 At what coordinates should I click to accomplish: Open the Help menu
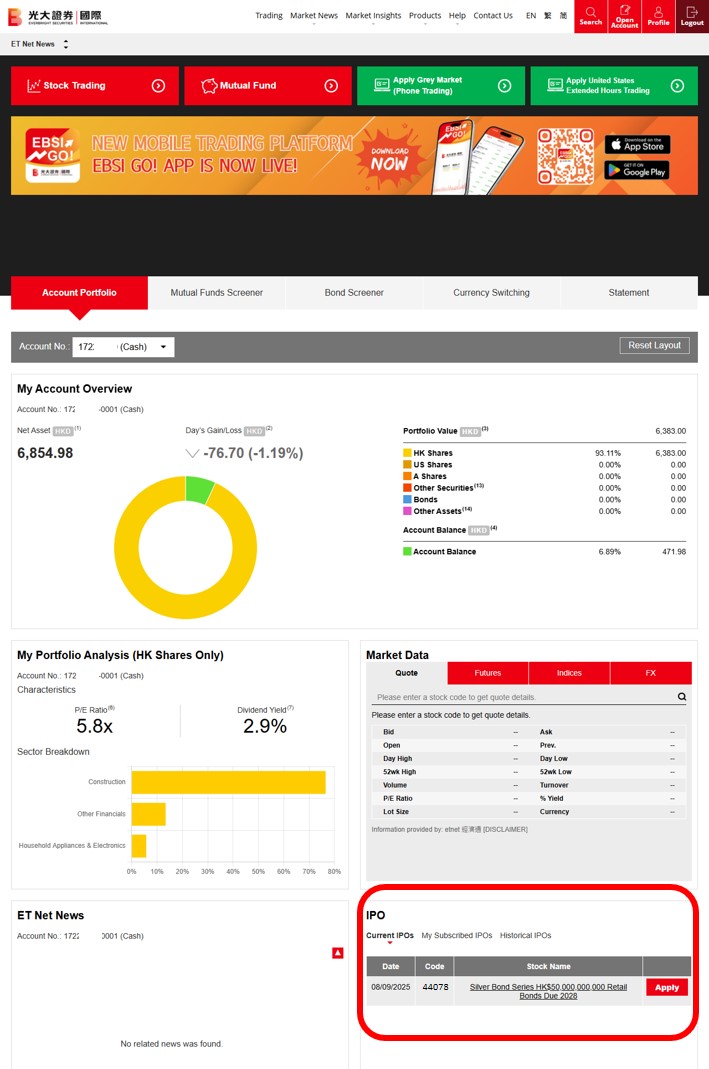coord(457,16)
